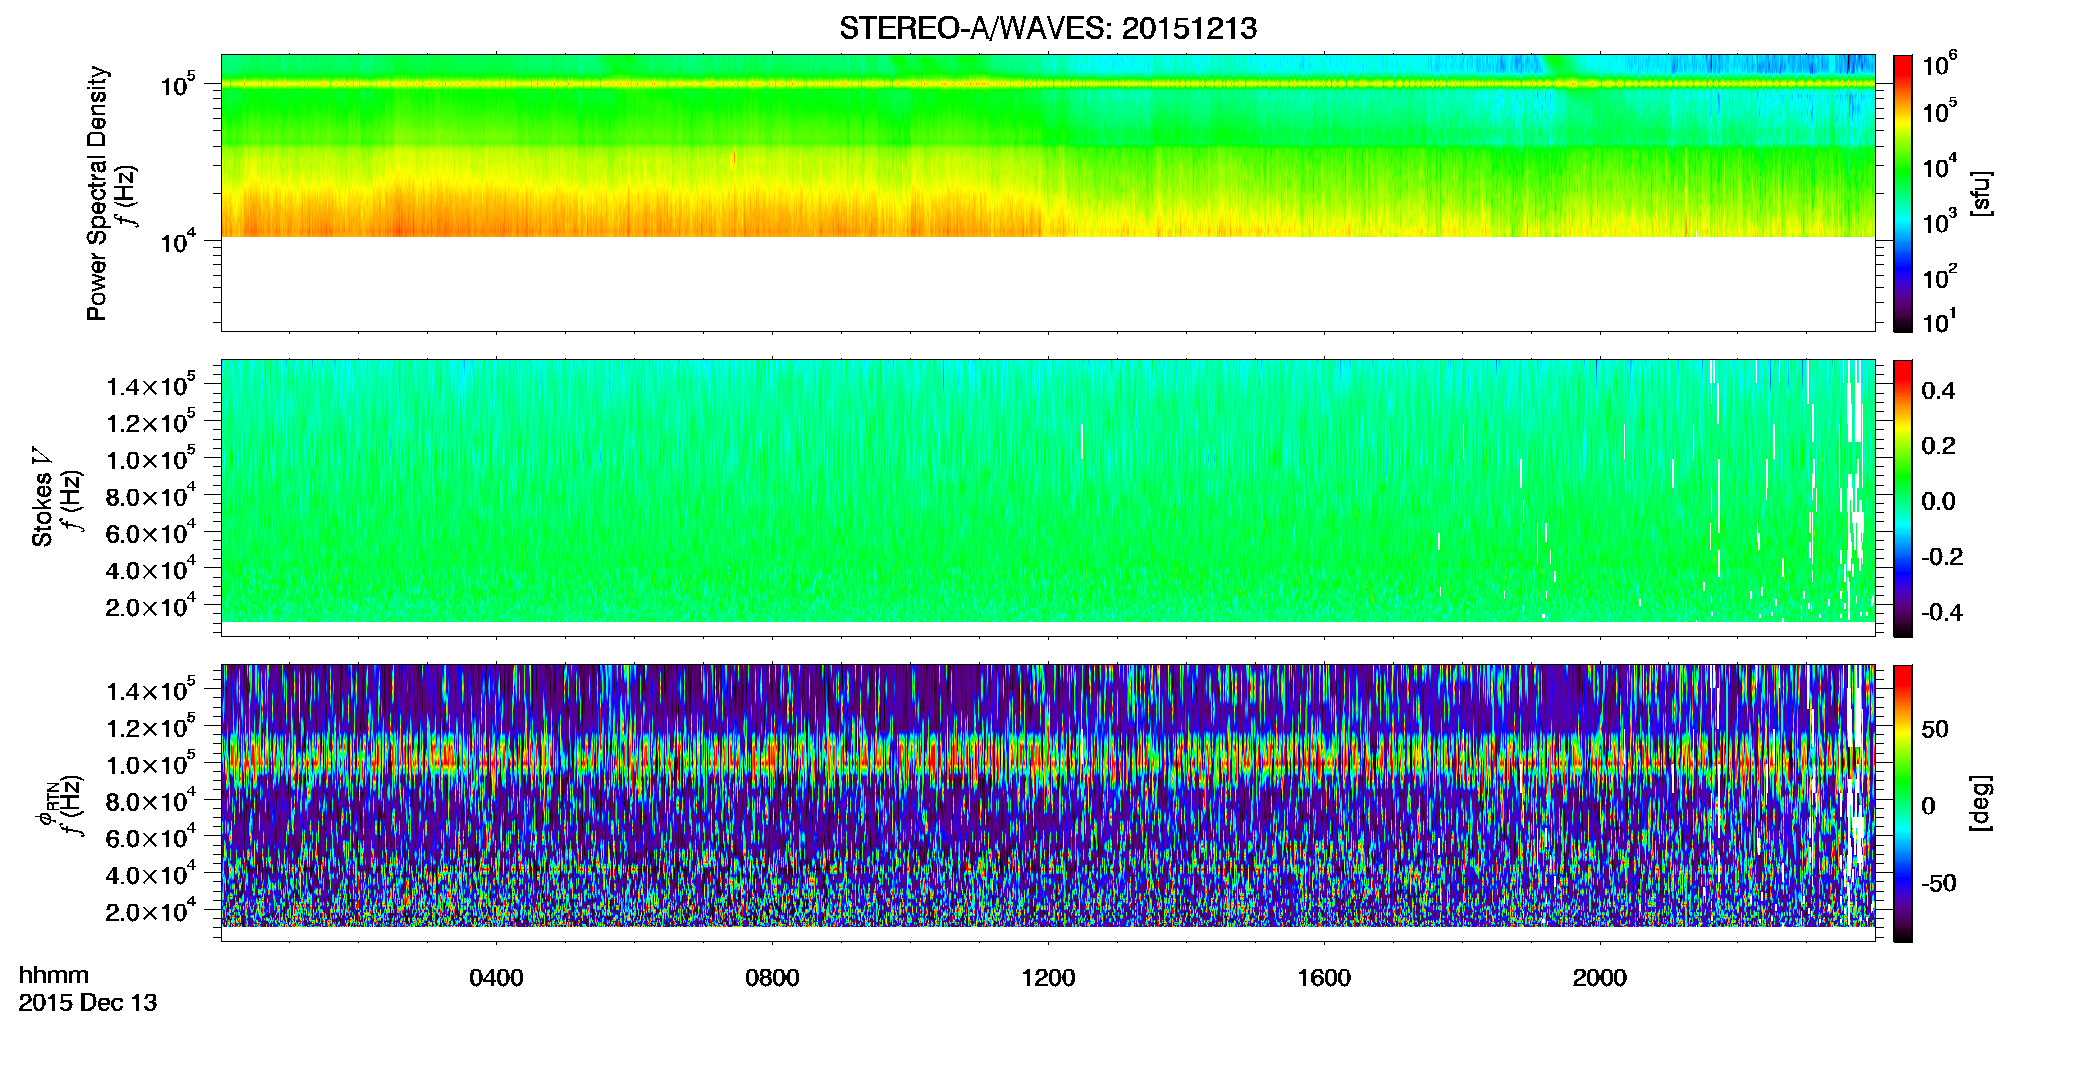Click the 2.0×10^4 tick of phi RTN panel
This screenshot has height=1080, width=2096.
pos(151,911)
